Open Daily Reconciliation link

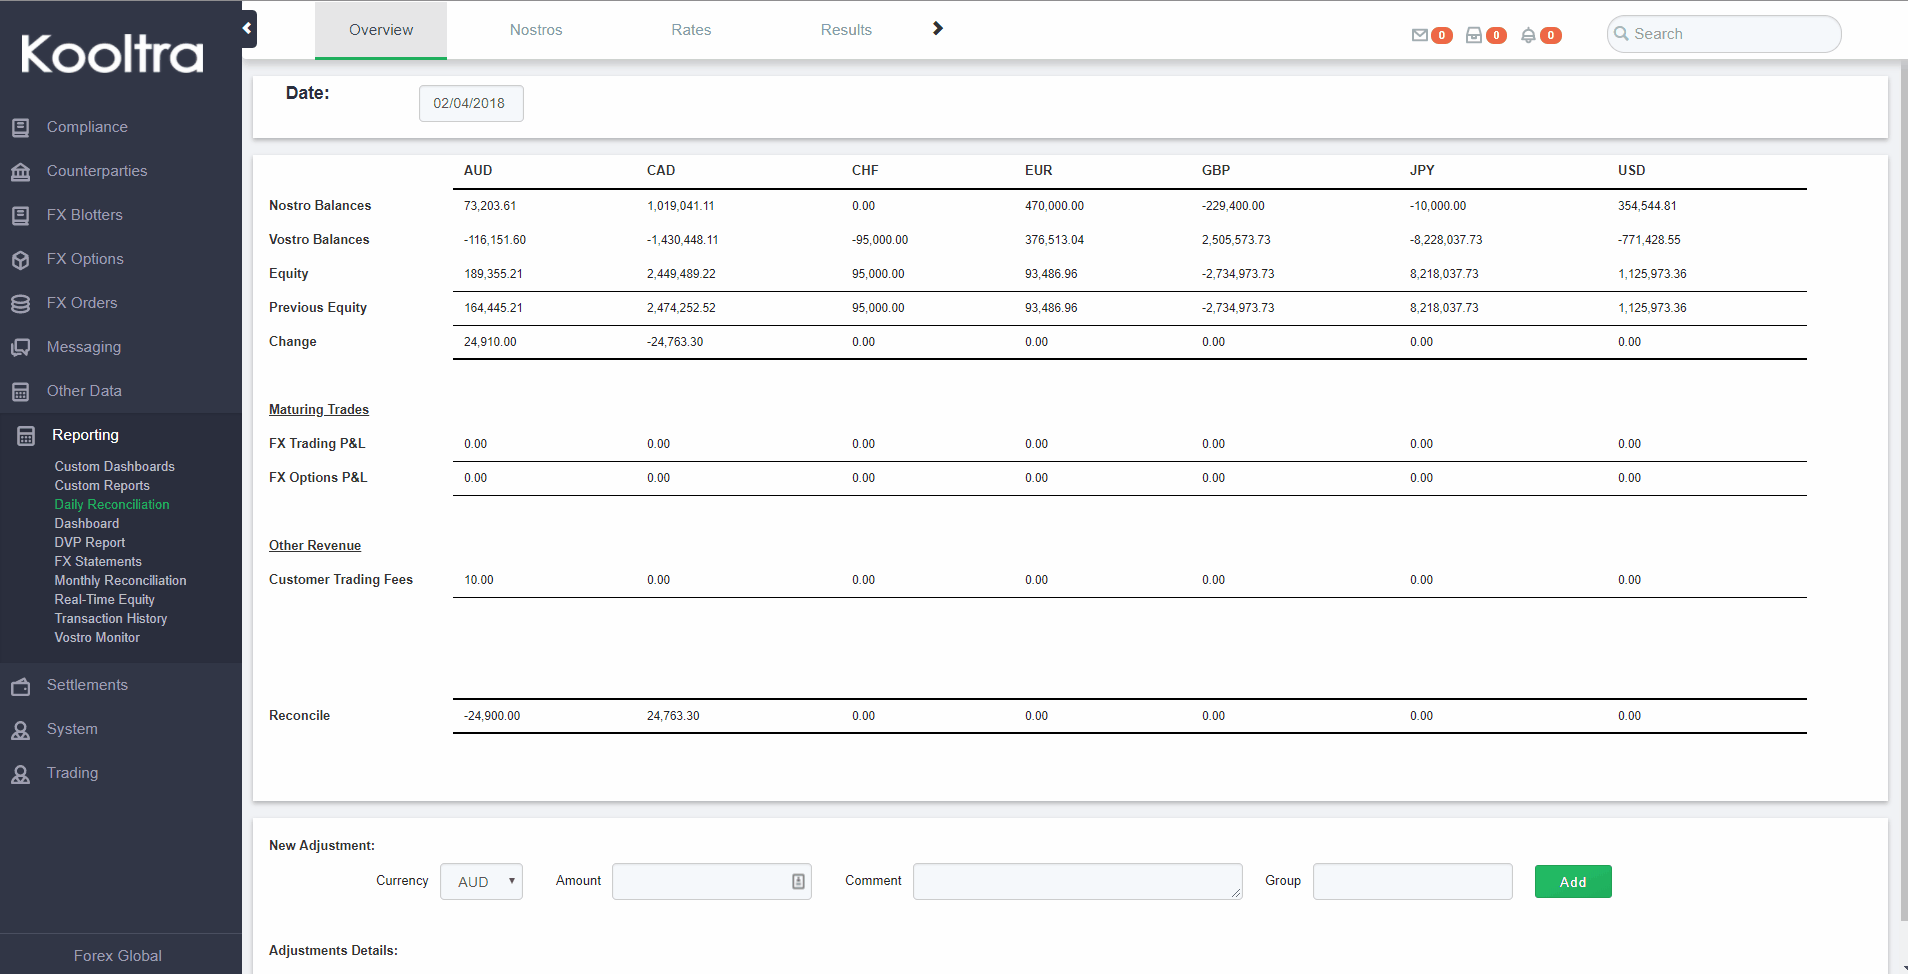(x=112, y=505)
